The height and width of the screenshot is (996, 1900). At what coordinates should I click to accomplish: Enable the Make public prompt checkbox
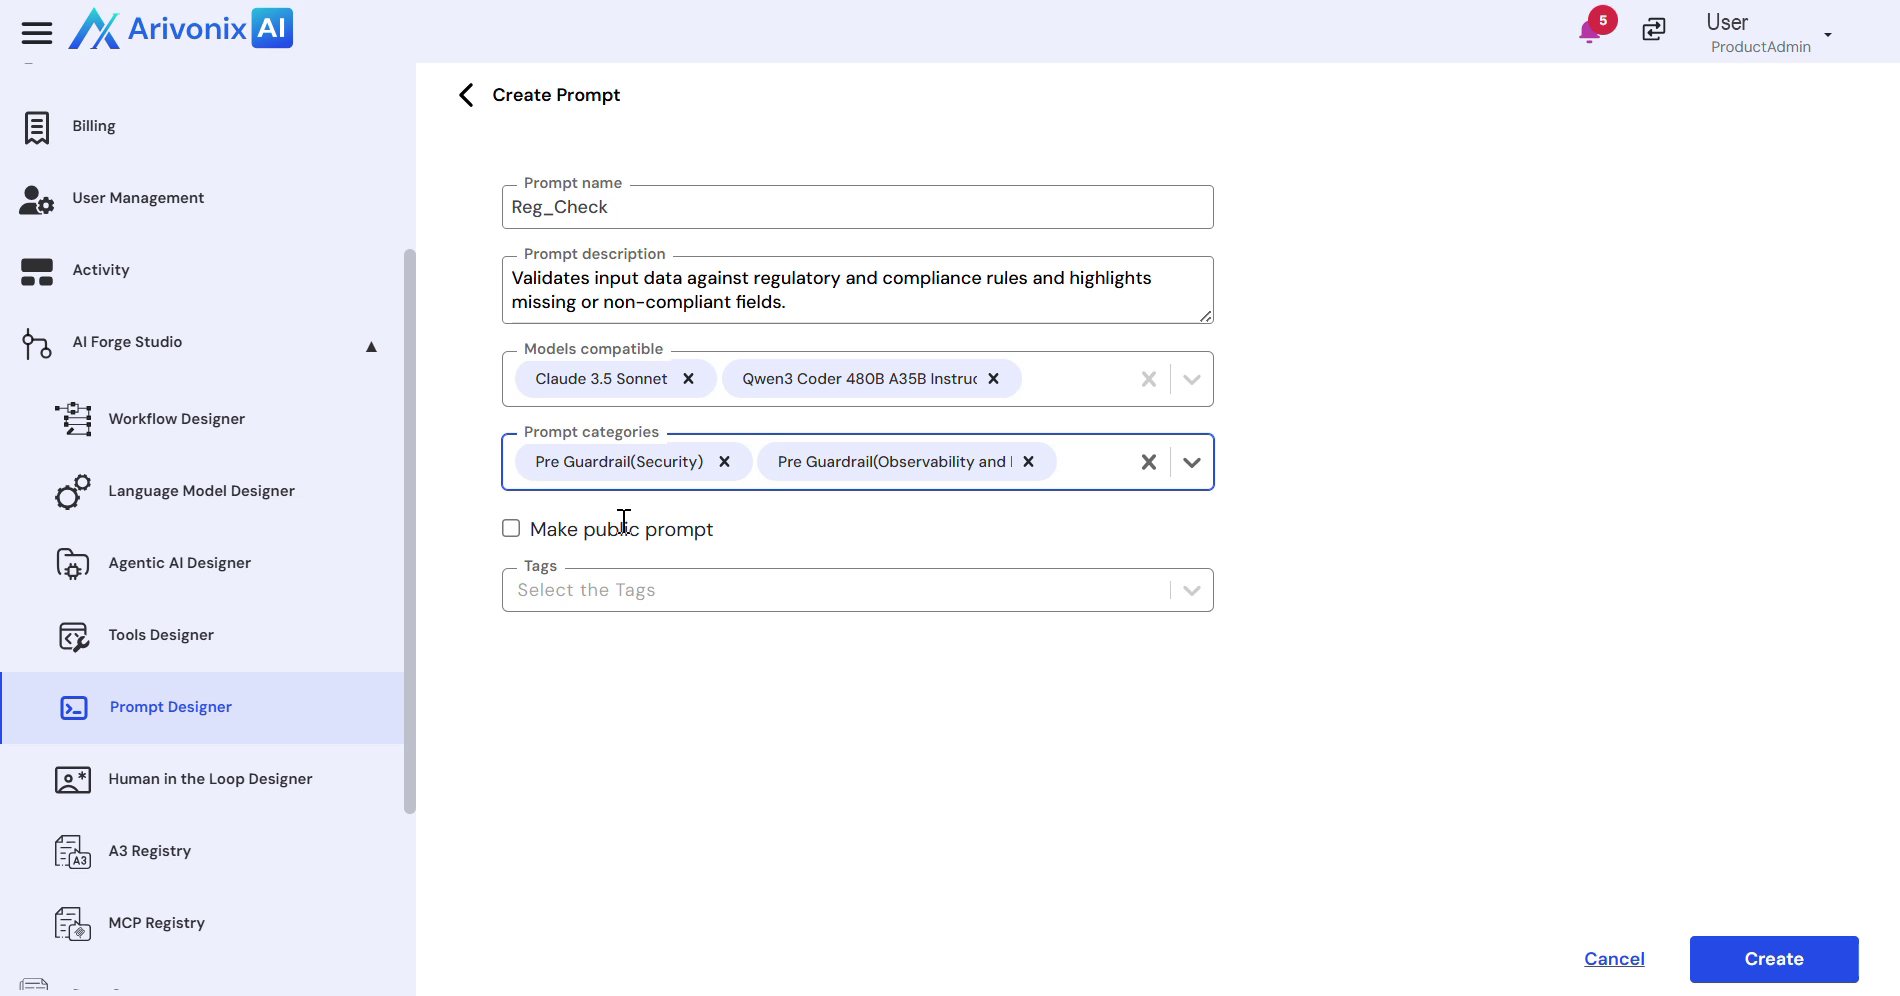(x=511, y=529)
